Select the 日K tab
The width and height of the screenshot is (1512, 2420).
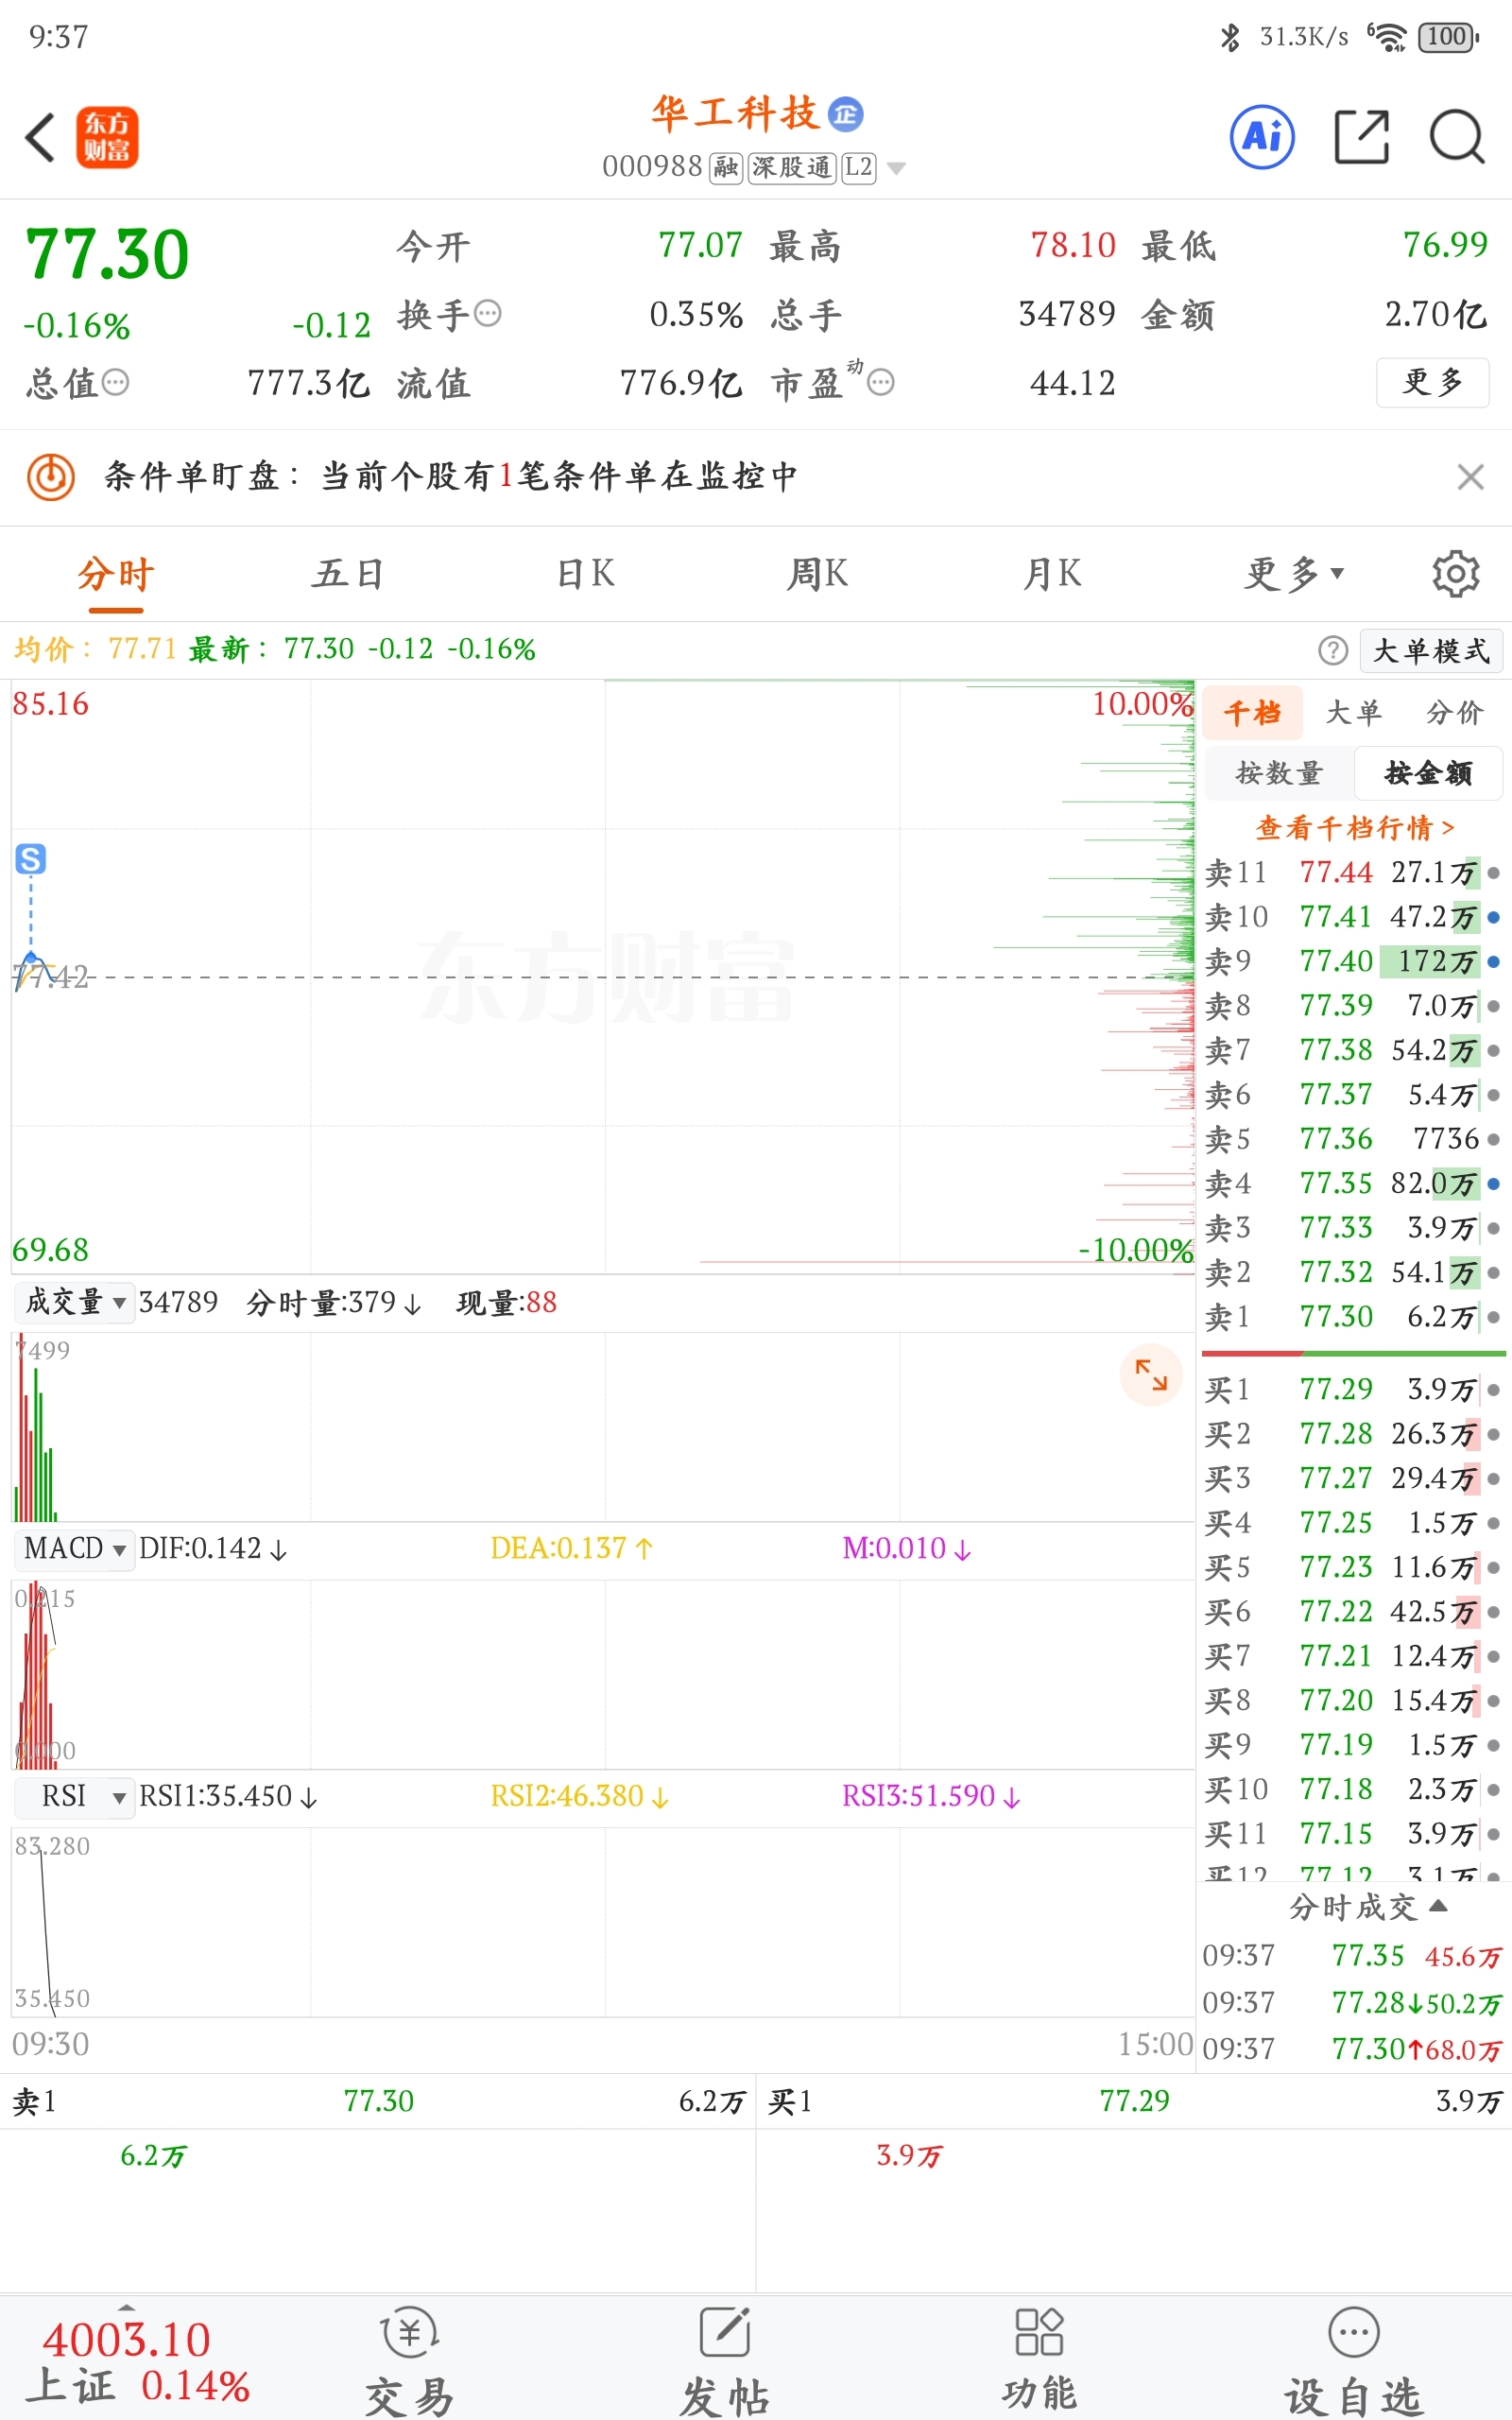tap(585, 574)
